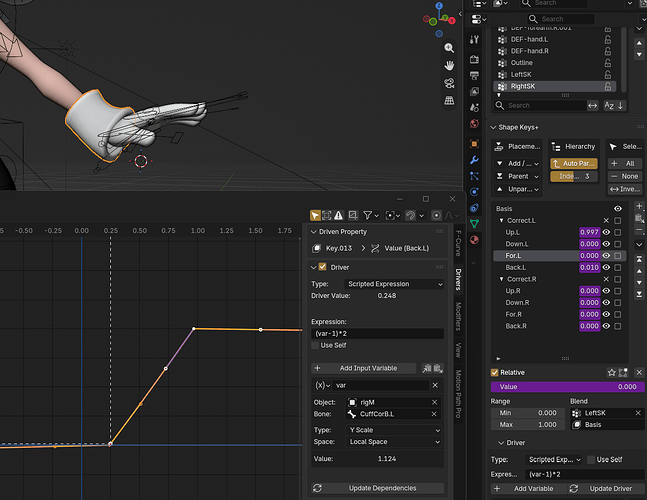Viewport: 647px width, 500px height.
Task: Open variable Type Y Scale dropdown
Action: pos(394,430)
